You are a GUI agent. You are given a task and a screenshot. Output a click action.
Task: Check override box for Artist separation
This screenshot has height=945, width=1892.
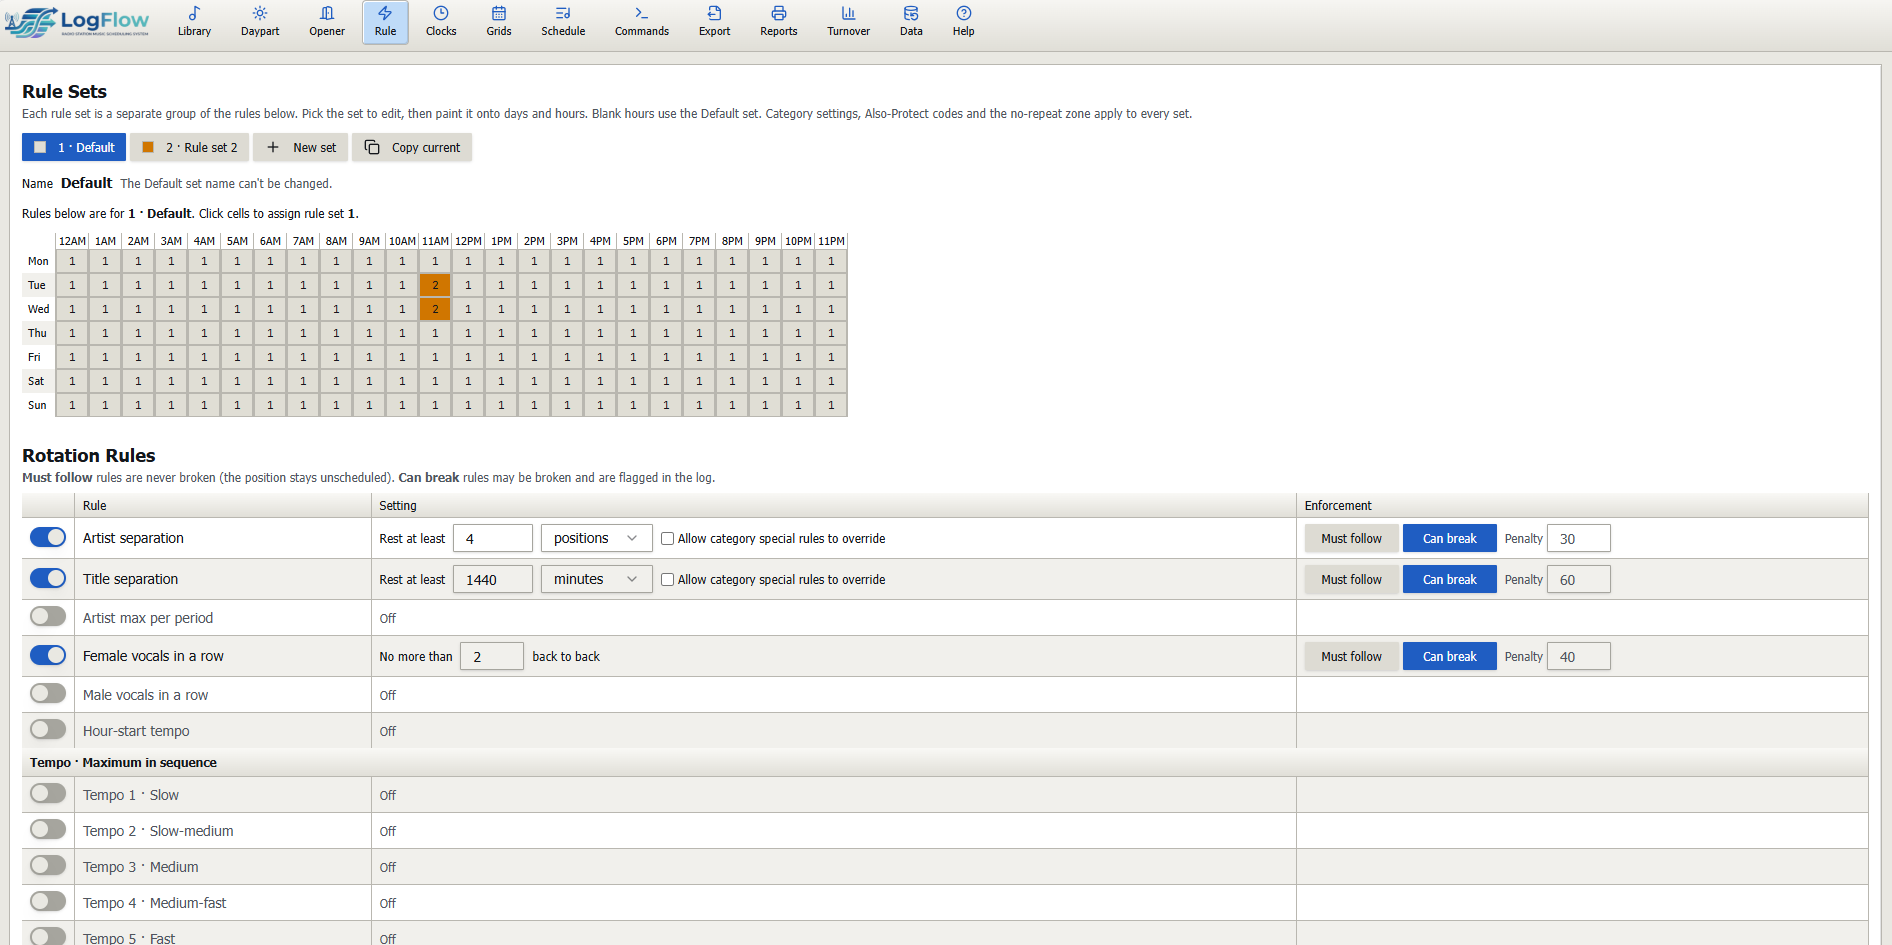click(667, 538)
